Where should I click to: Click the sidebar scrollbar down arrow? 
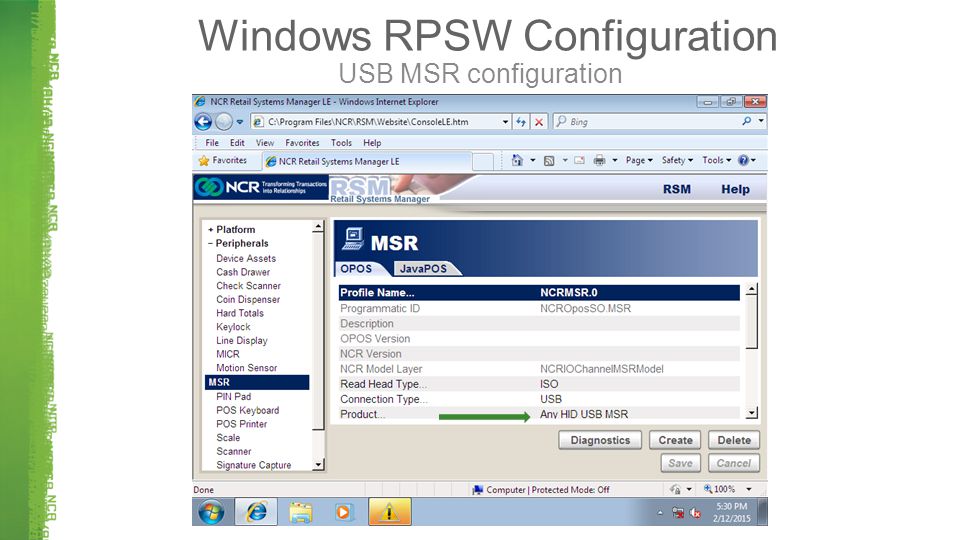click(318, 465)
